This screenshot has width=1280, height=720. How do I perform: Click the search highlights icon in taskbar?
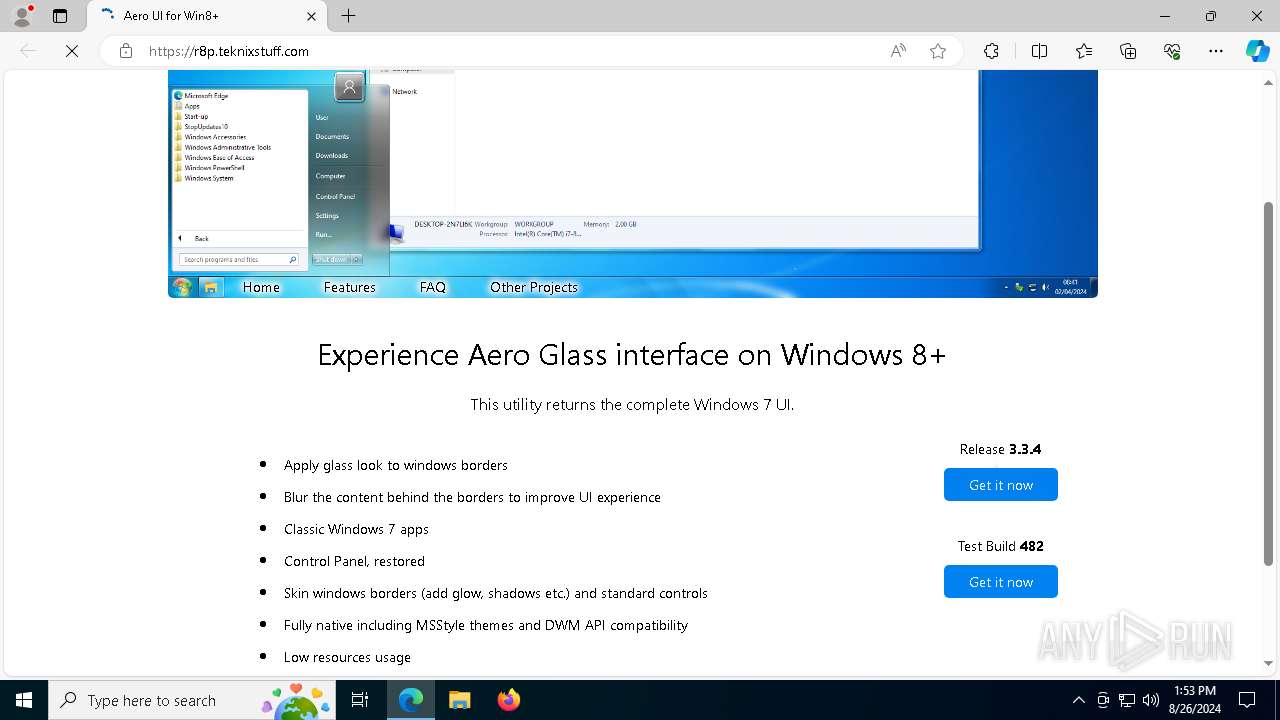[x=296, y=700]
